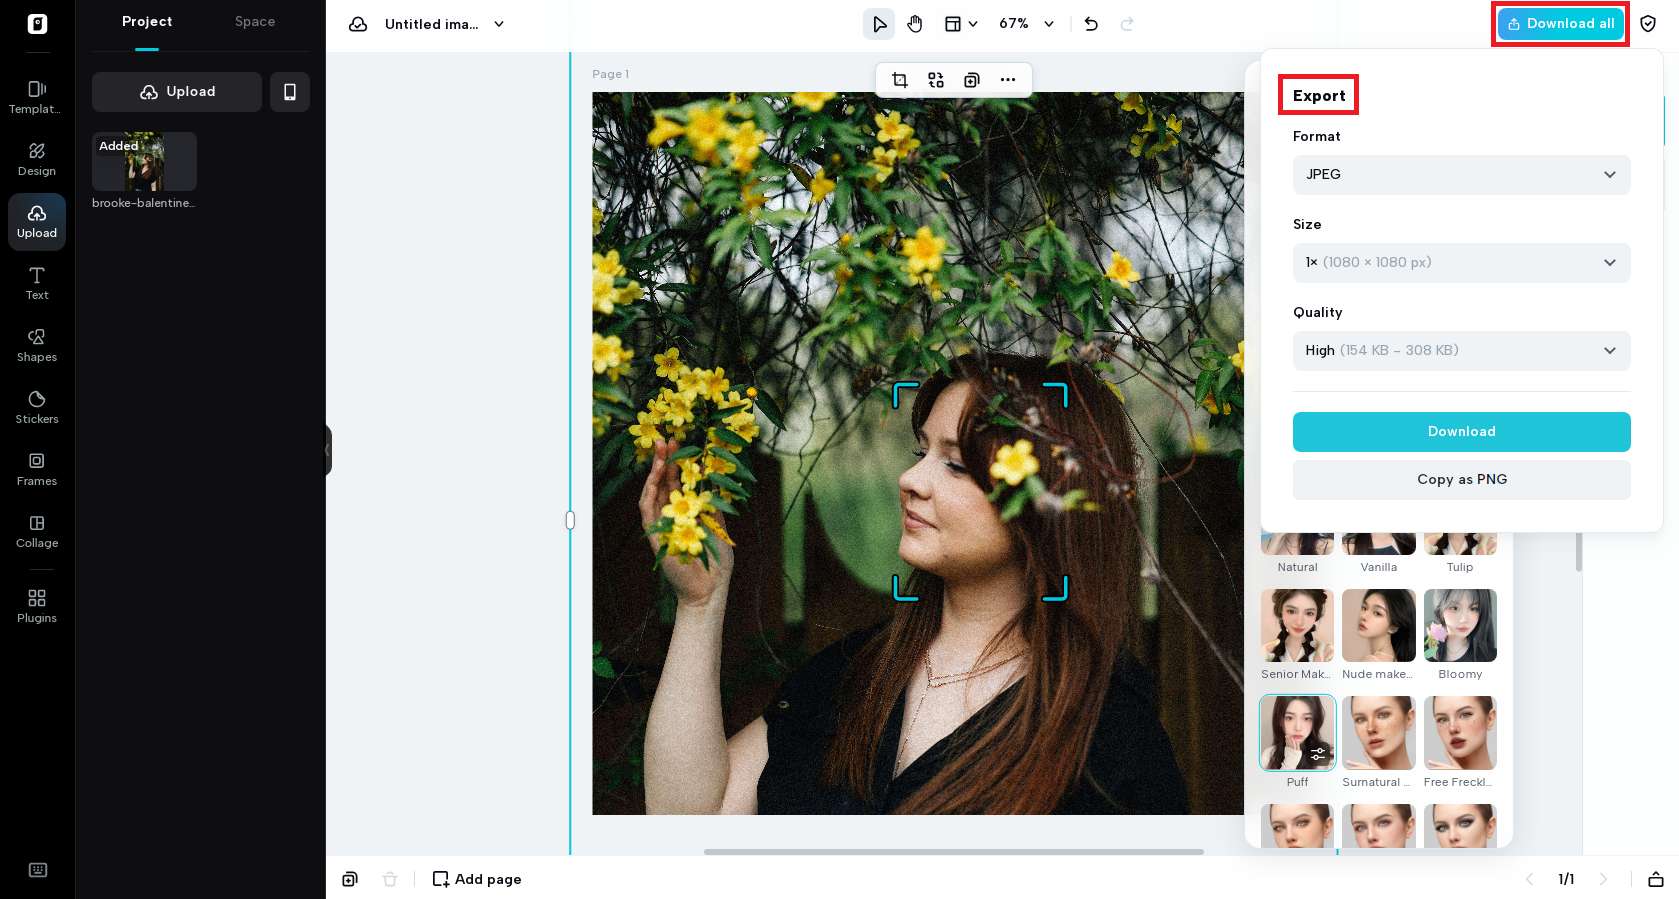Open the Collage panel
The image size is (1679, 899).
pos(37,531)
